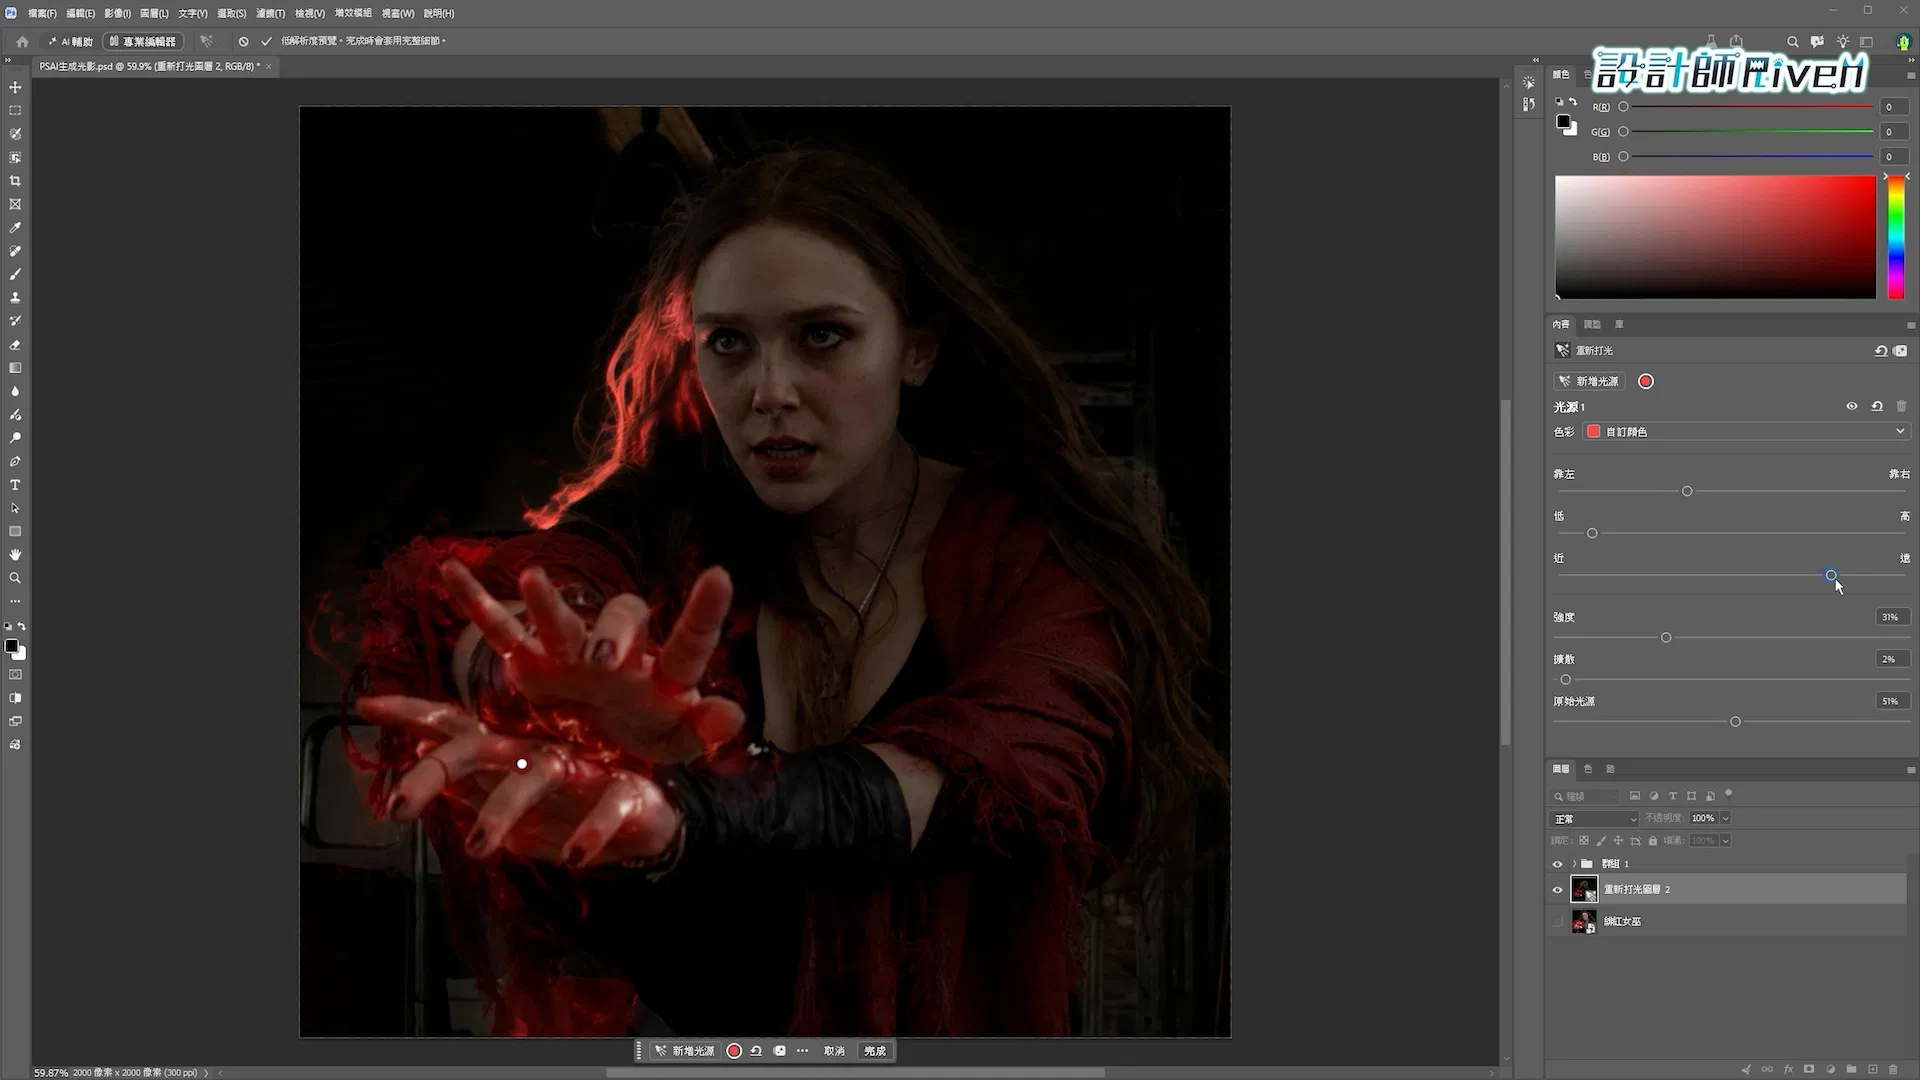1920x1080 pixels.
Task: Open the 自訂顏色 color dropdown
Action: 1746,432
